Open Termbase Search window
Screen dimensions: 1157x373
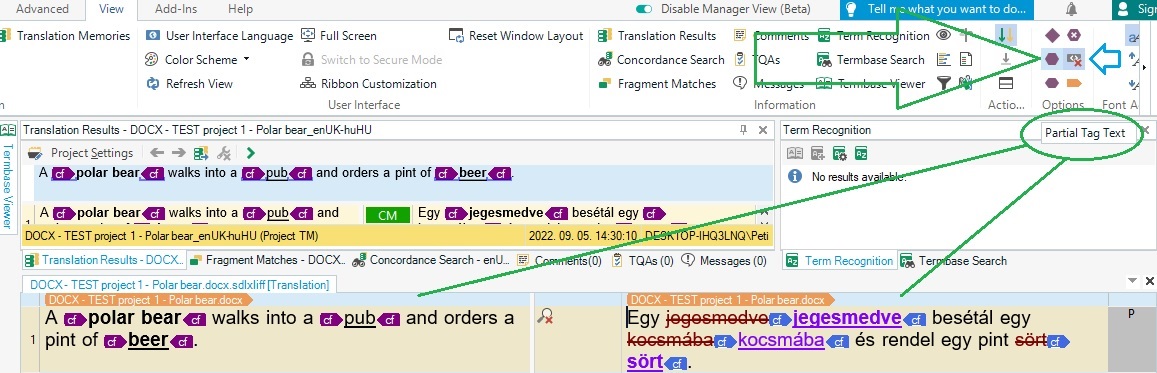coord(870,60)
